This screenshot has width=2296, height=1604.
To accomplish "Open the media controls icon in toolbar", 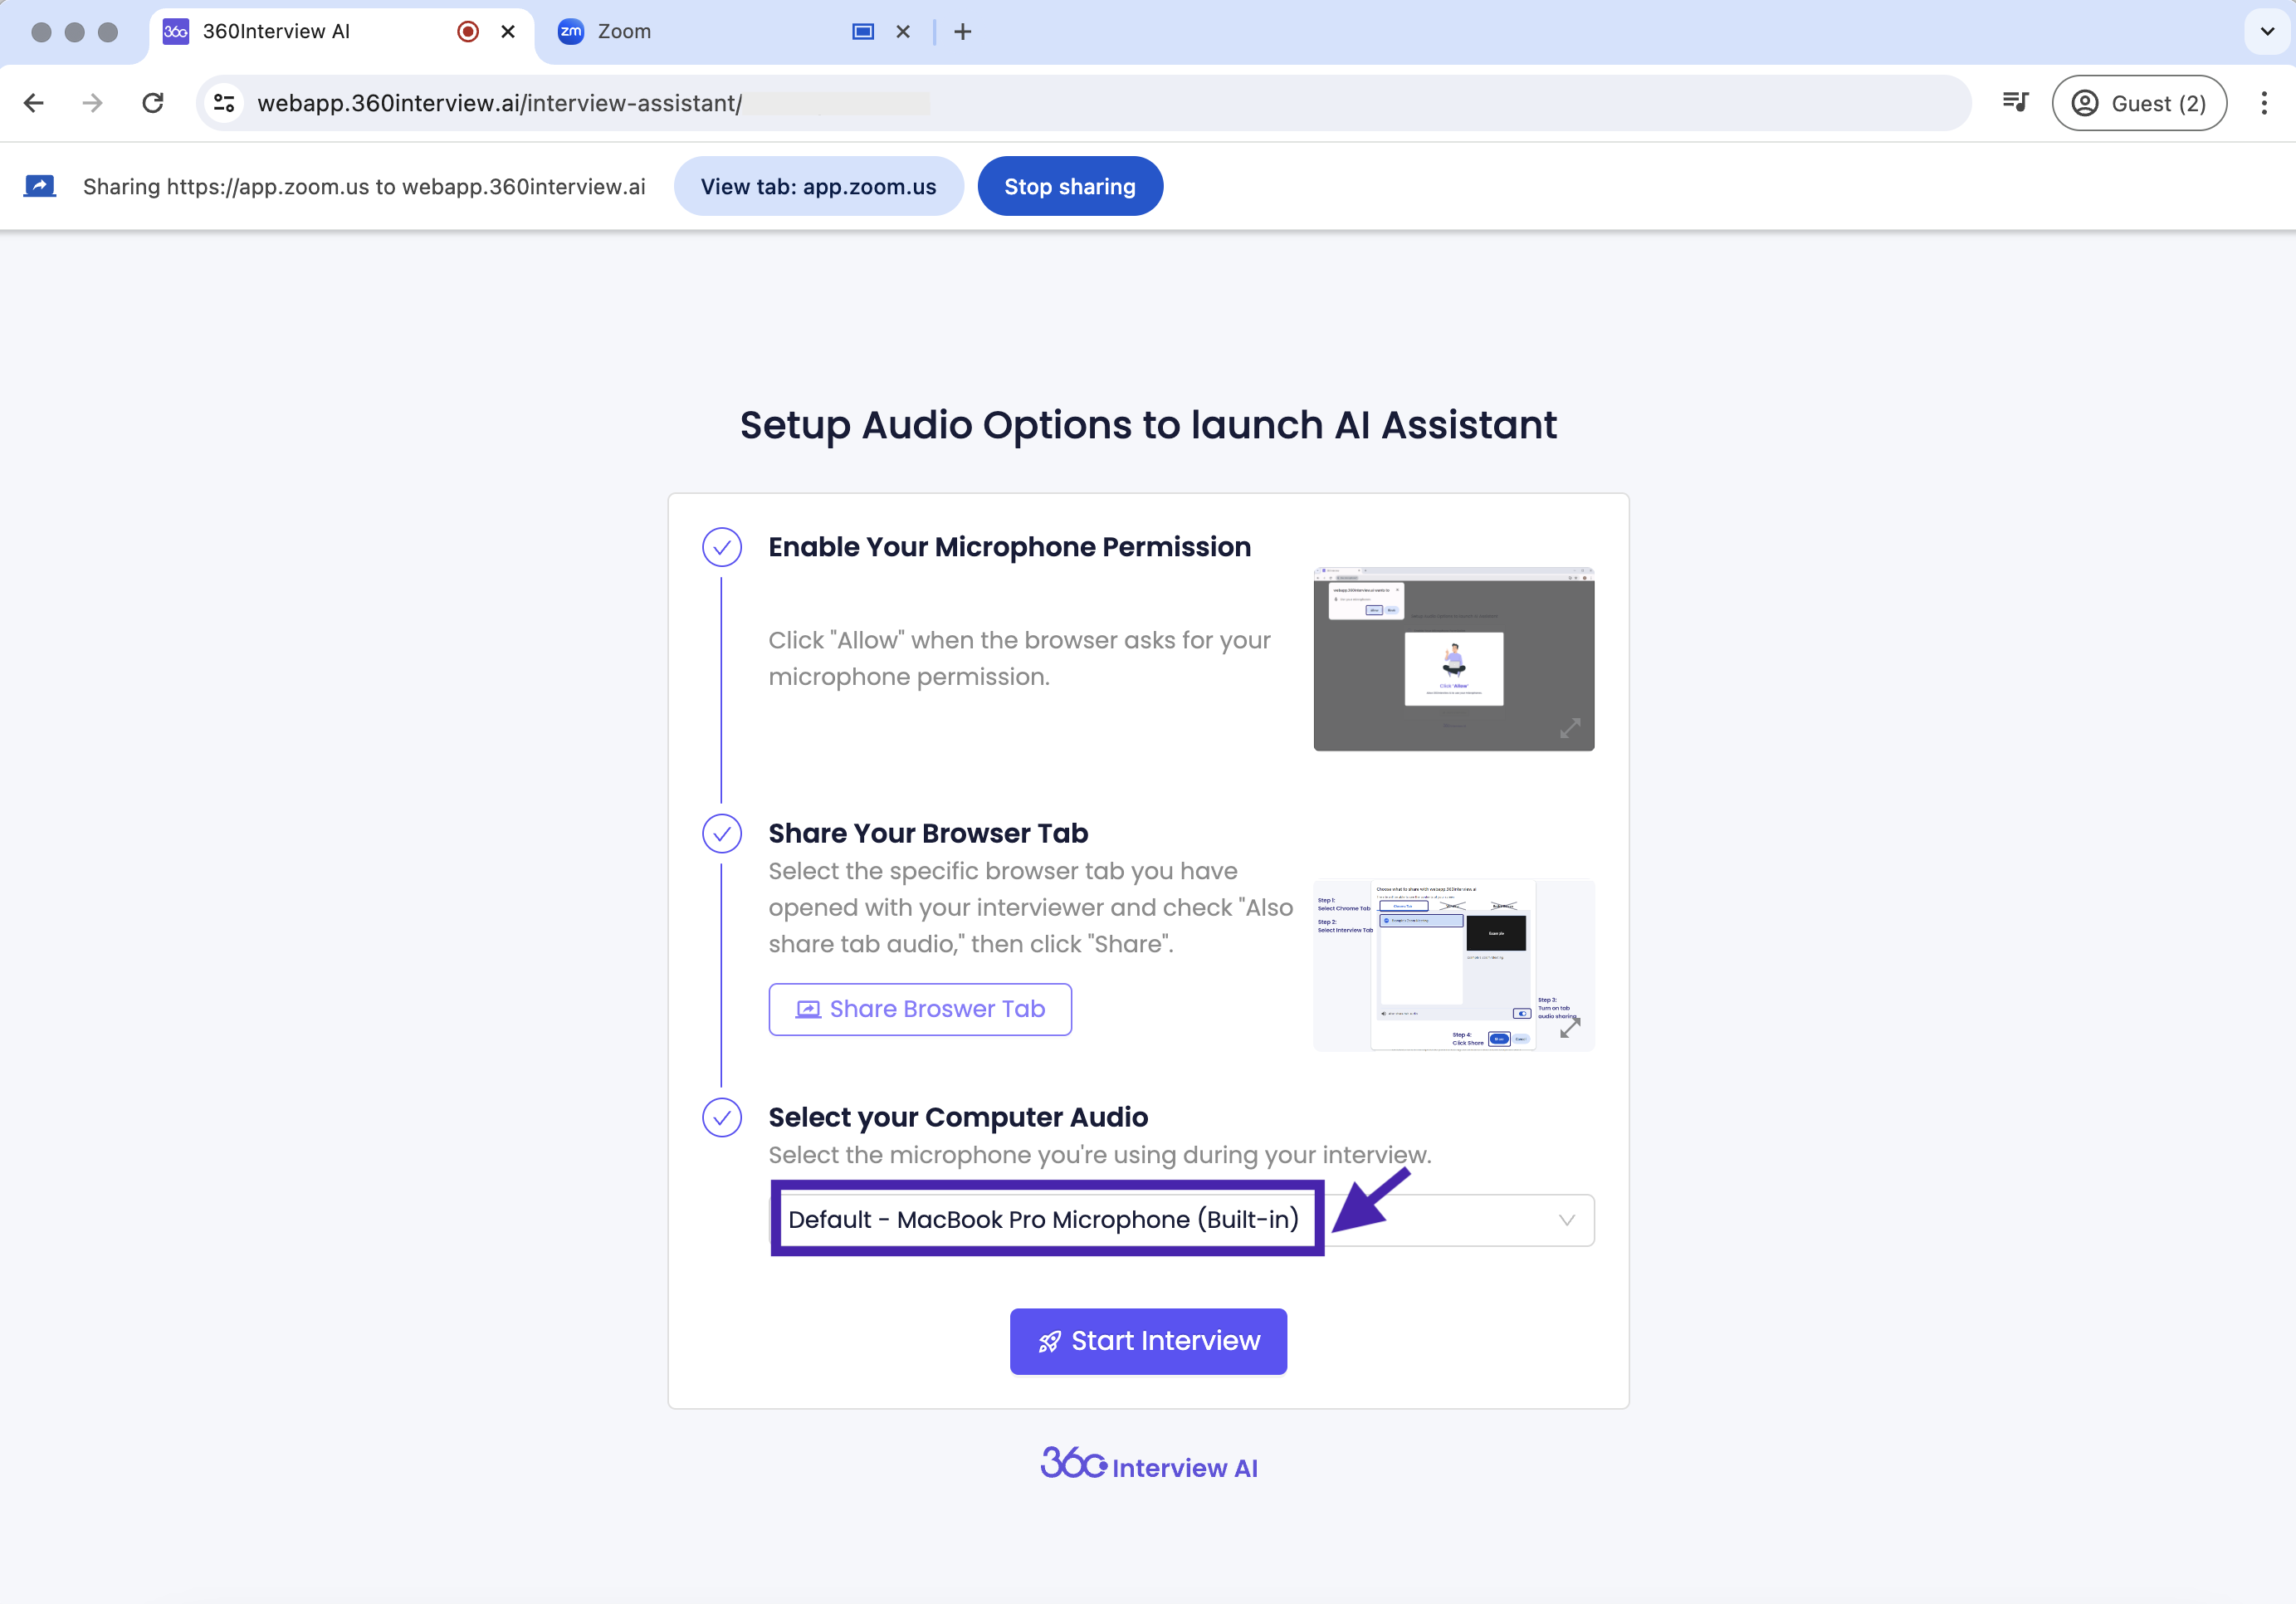I will point(2014,102).
